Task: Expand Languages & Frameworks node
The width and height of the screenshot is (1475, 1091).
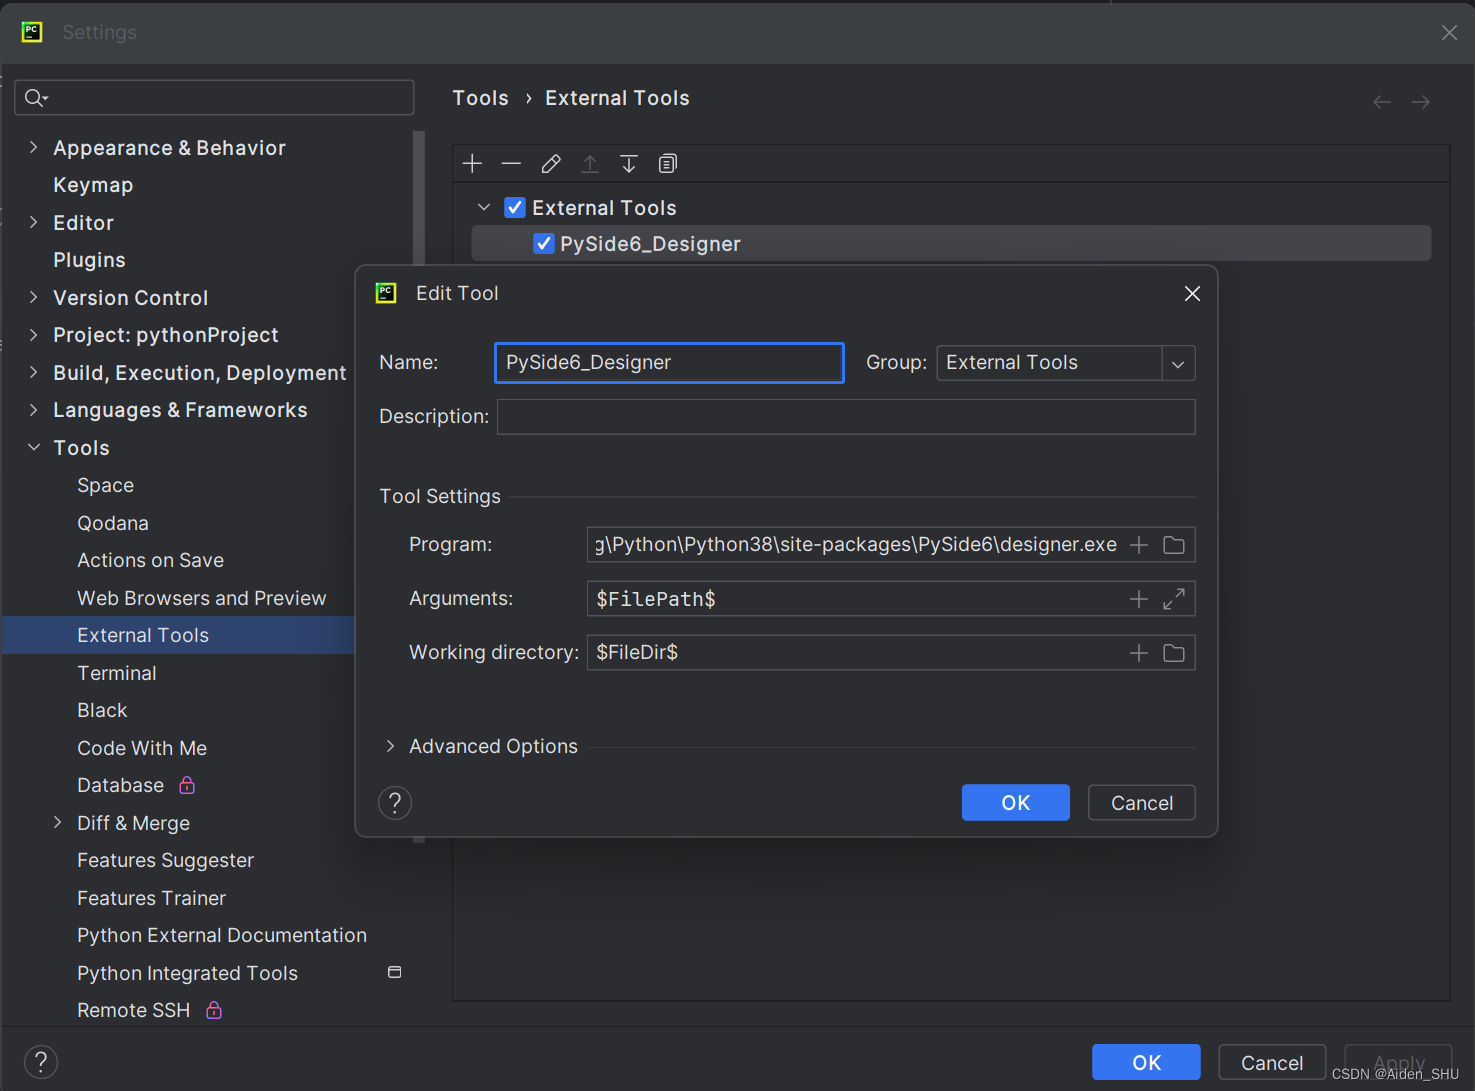Action: click(33, 410)
